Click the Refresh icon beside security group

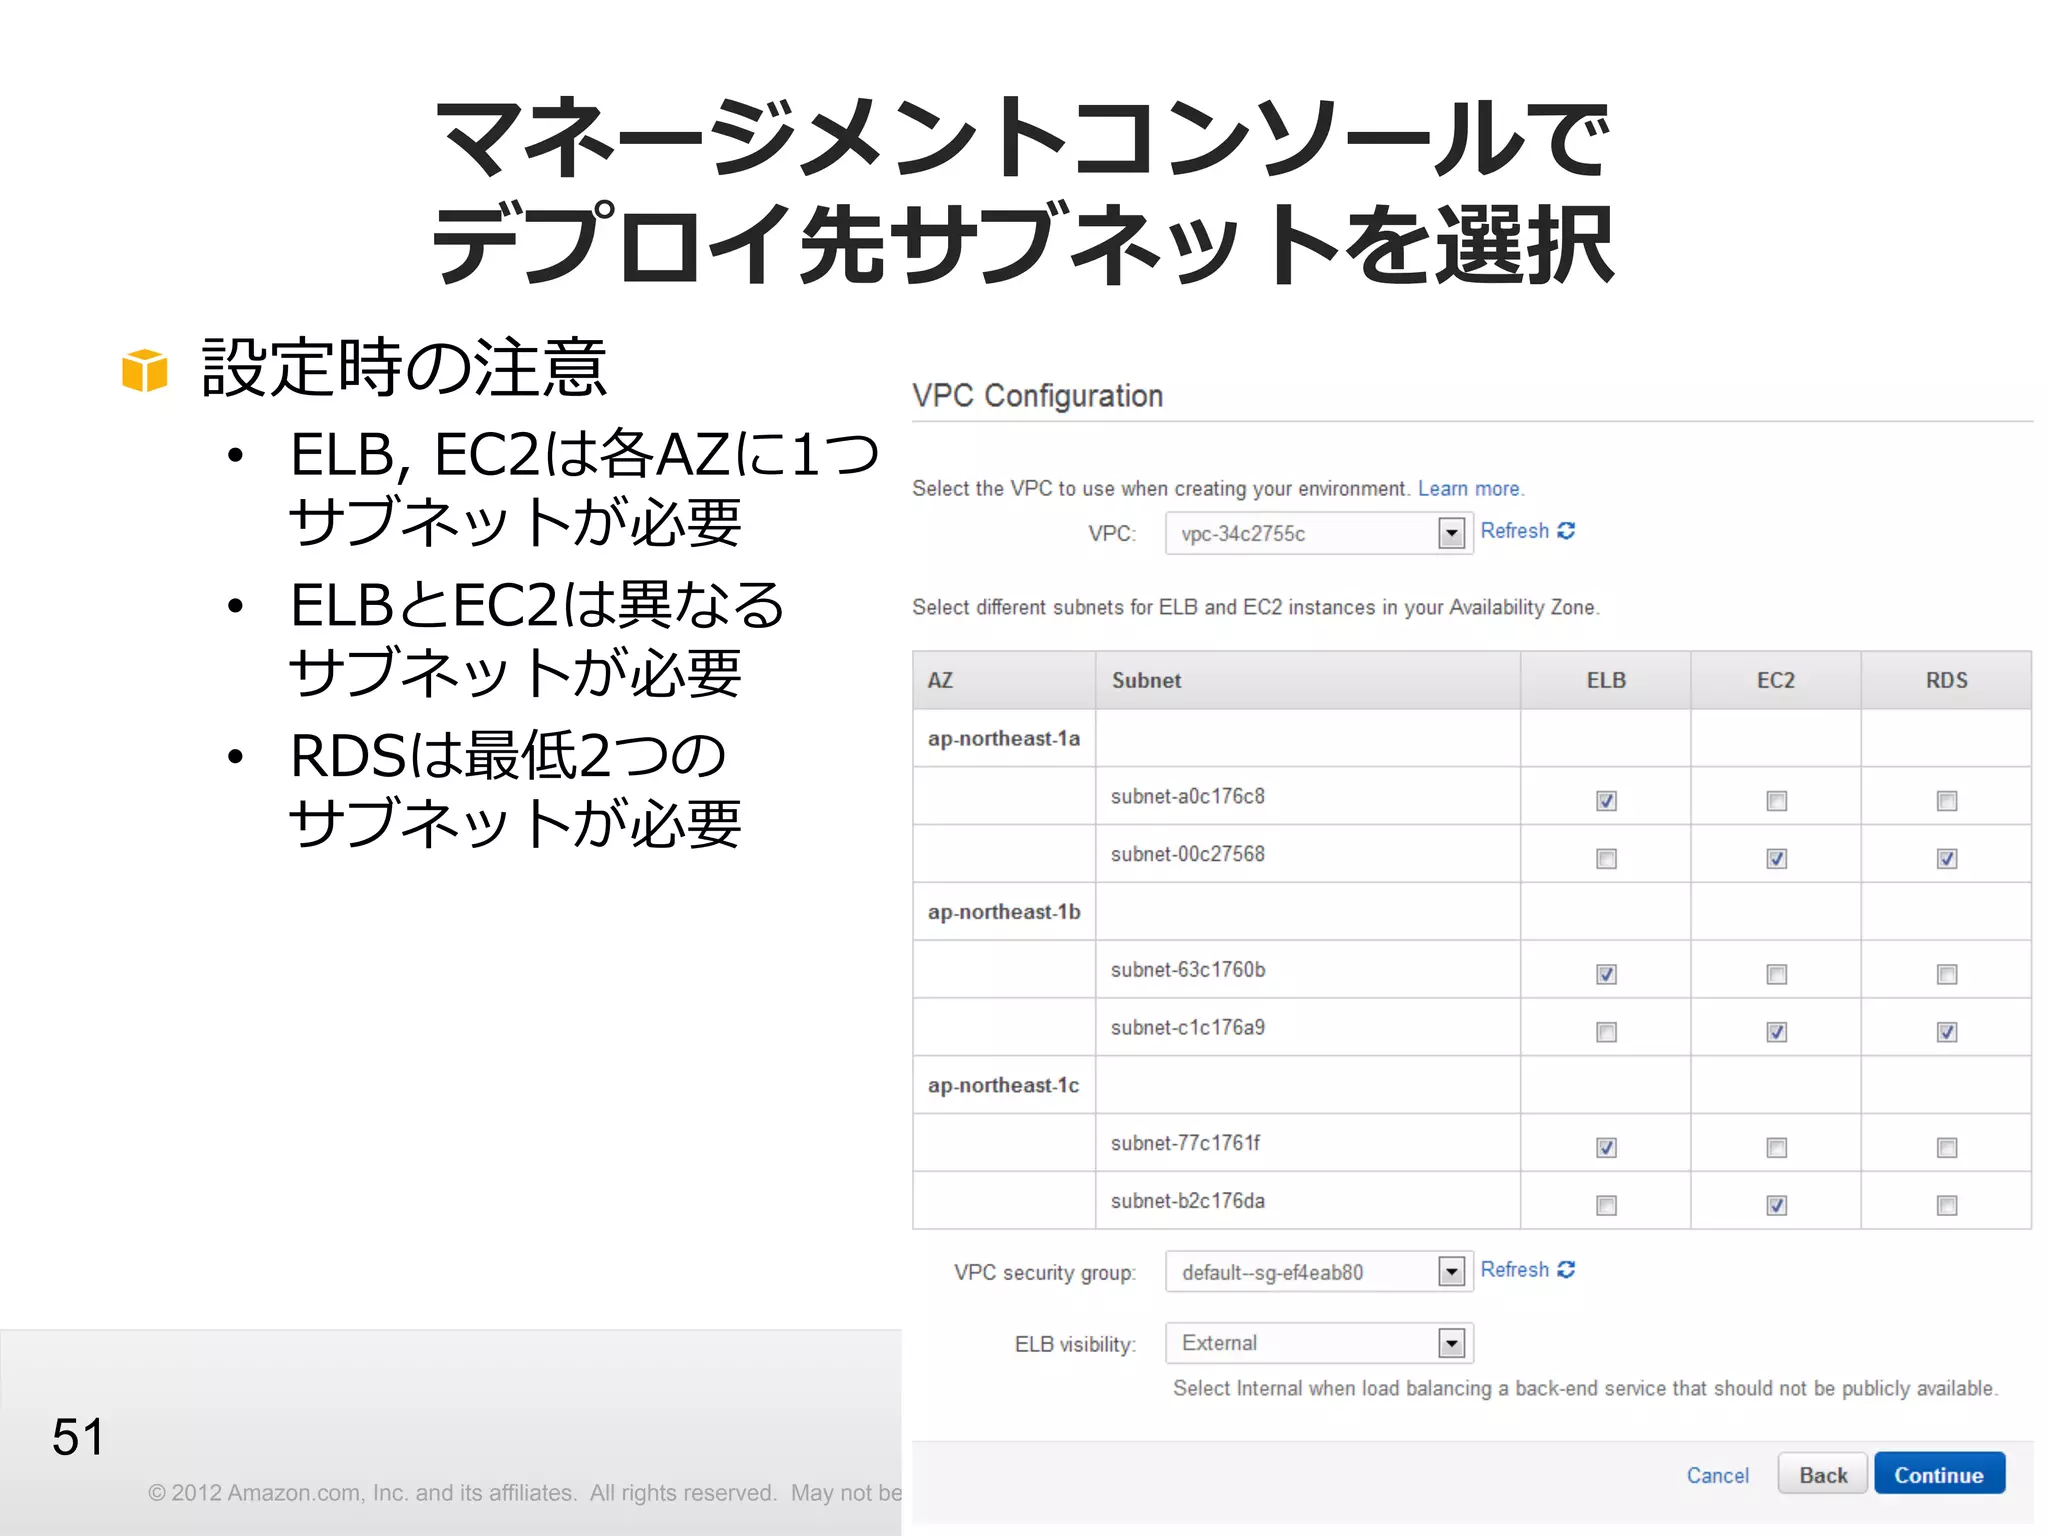1566,1269
